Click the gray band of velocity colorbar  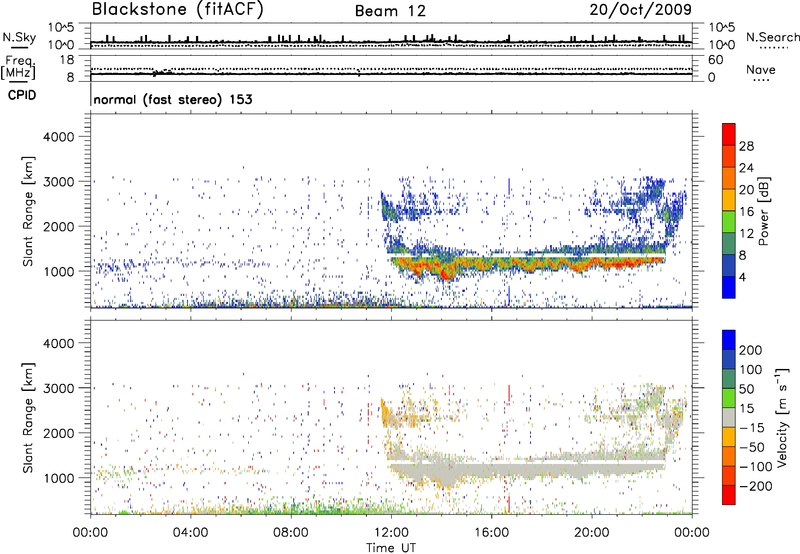[x=729, y=417]
